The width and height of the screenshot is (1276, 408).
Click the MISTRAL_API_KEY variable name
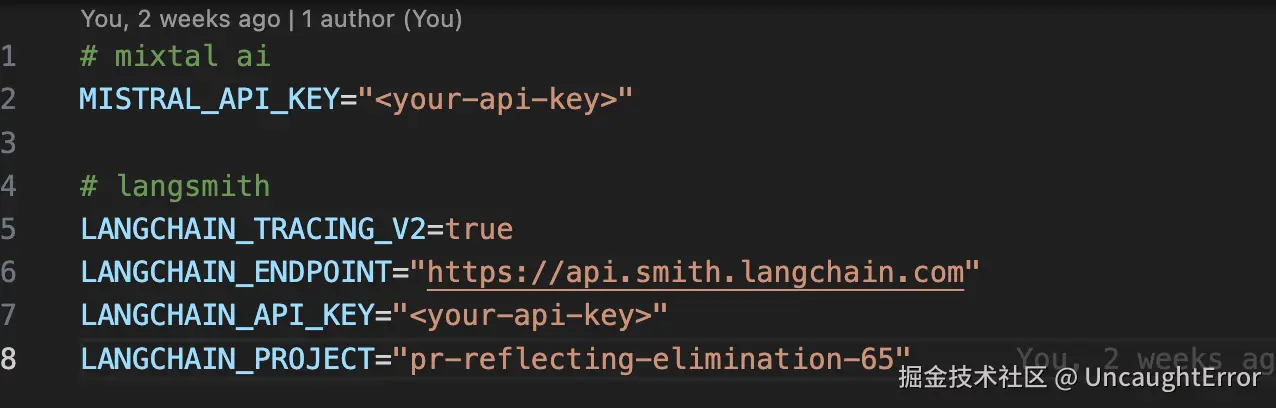(x=209, y=100)
